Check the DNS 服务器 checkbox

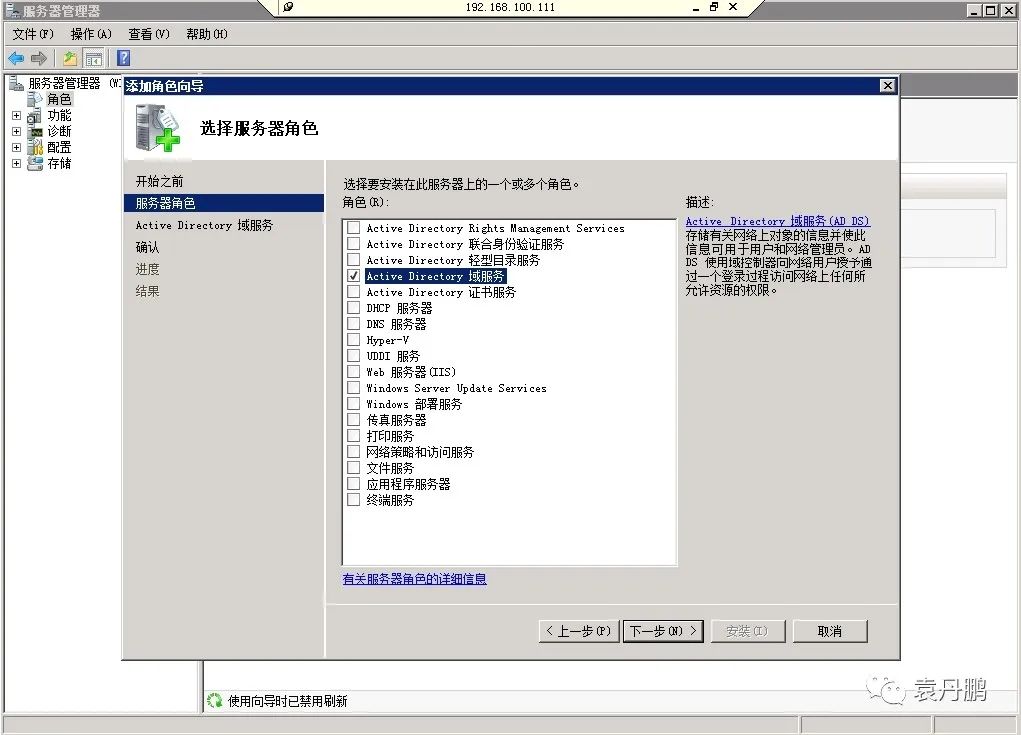[354, 324]
